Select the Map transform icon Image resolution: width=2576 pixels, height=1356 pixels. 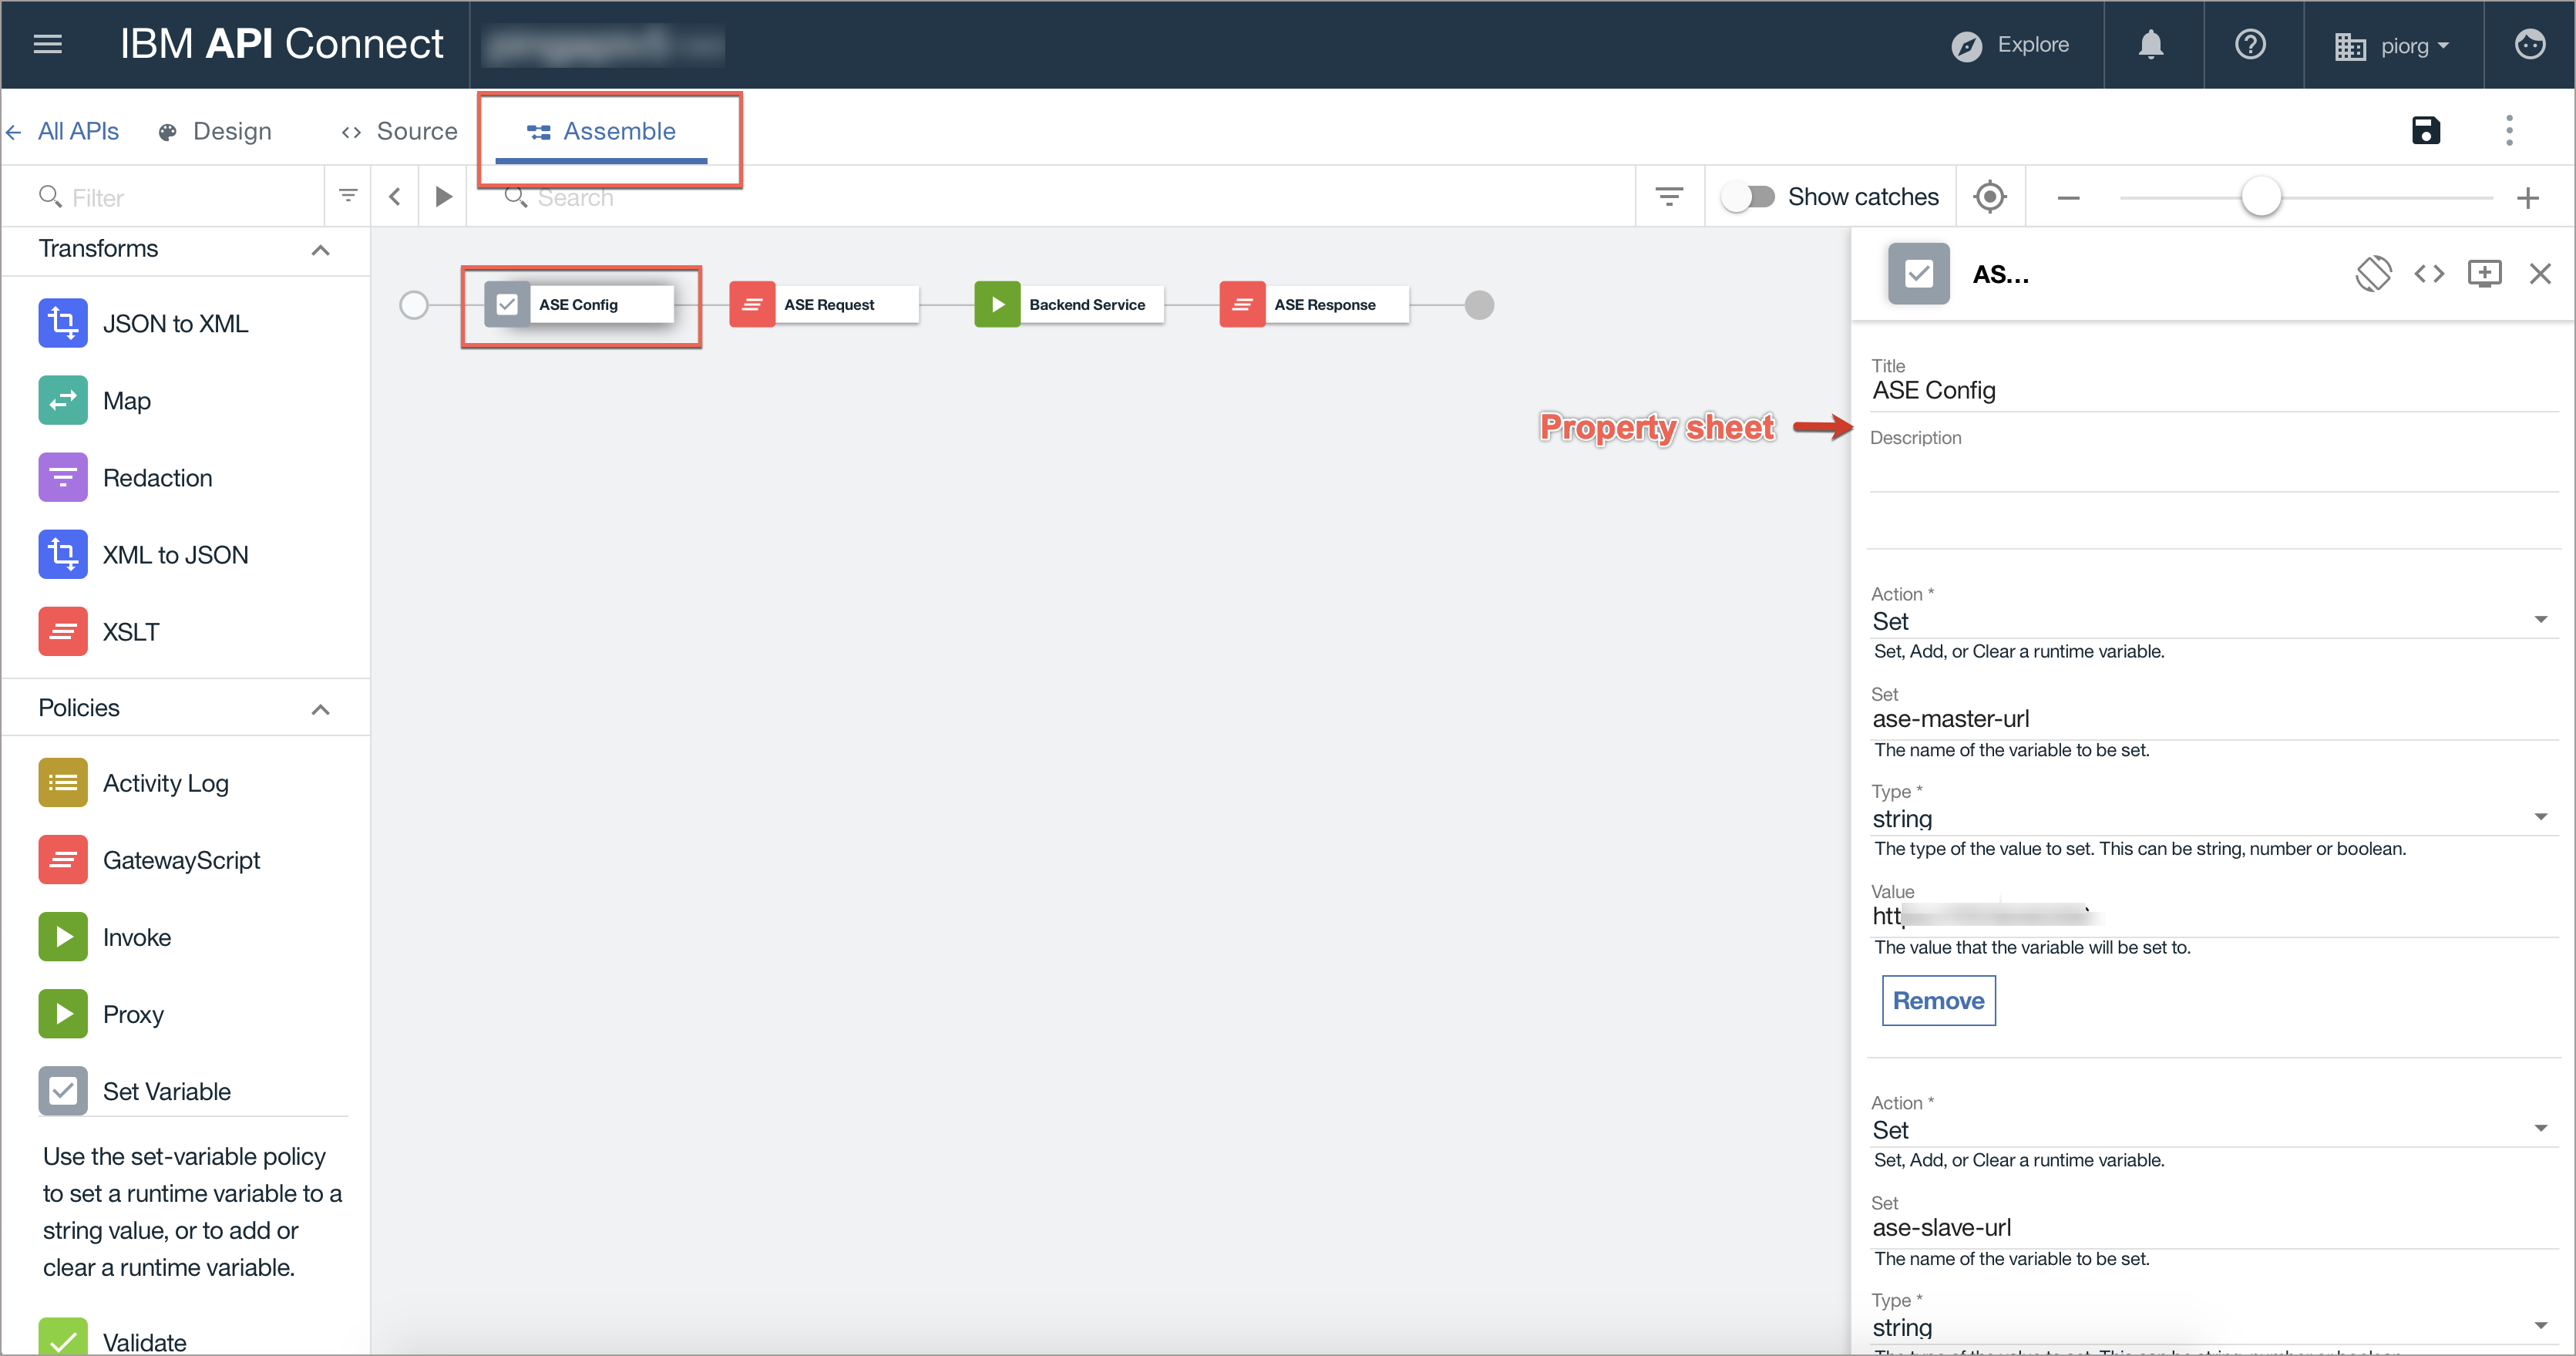(x=62, y=400)
